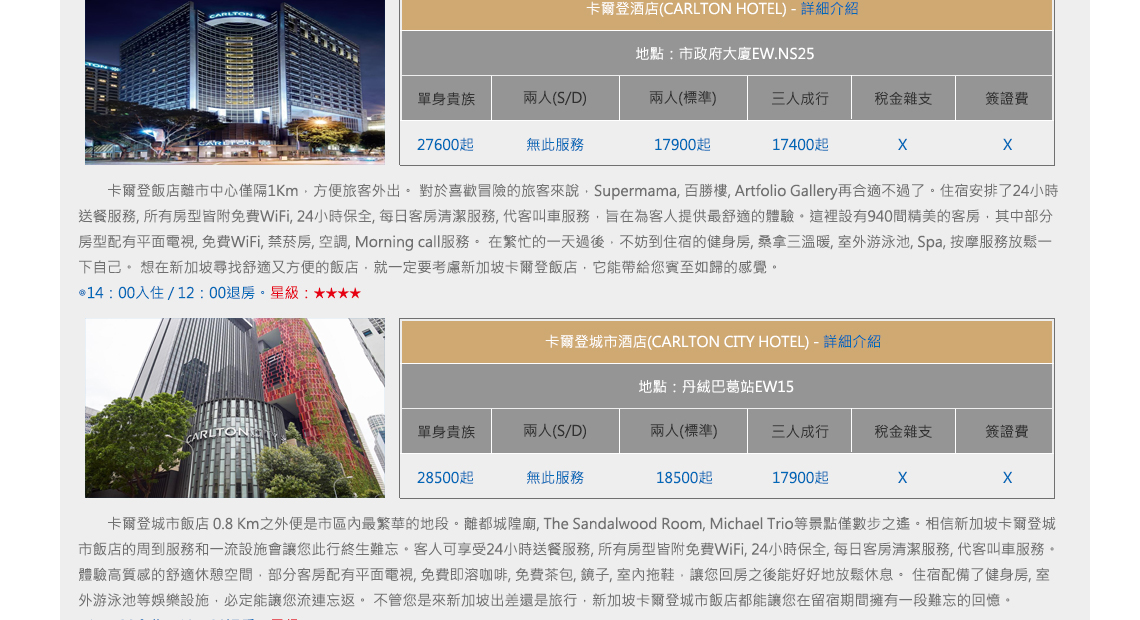The image size is (1140, 620).
Task: Click 卡爾登城市酒店(CARLTON CITY HOTEL) title
Action: pyautogui.click(x=677, y=342)
